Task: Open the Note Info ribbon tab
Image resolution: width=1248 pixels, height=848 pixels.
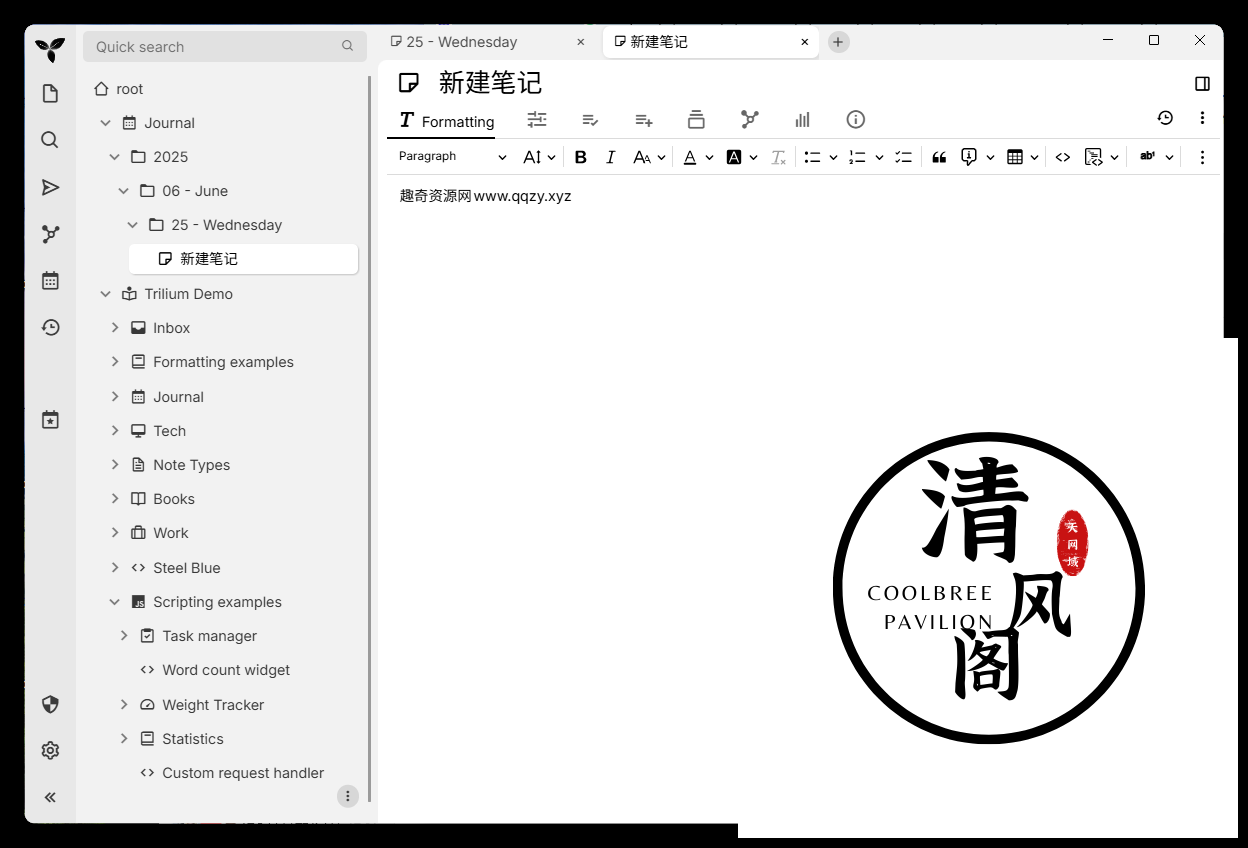Action: 856,119
